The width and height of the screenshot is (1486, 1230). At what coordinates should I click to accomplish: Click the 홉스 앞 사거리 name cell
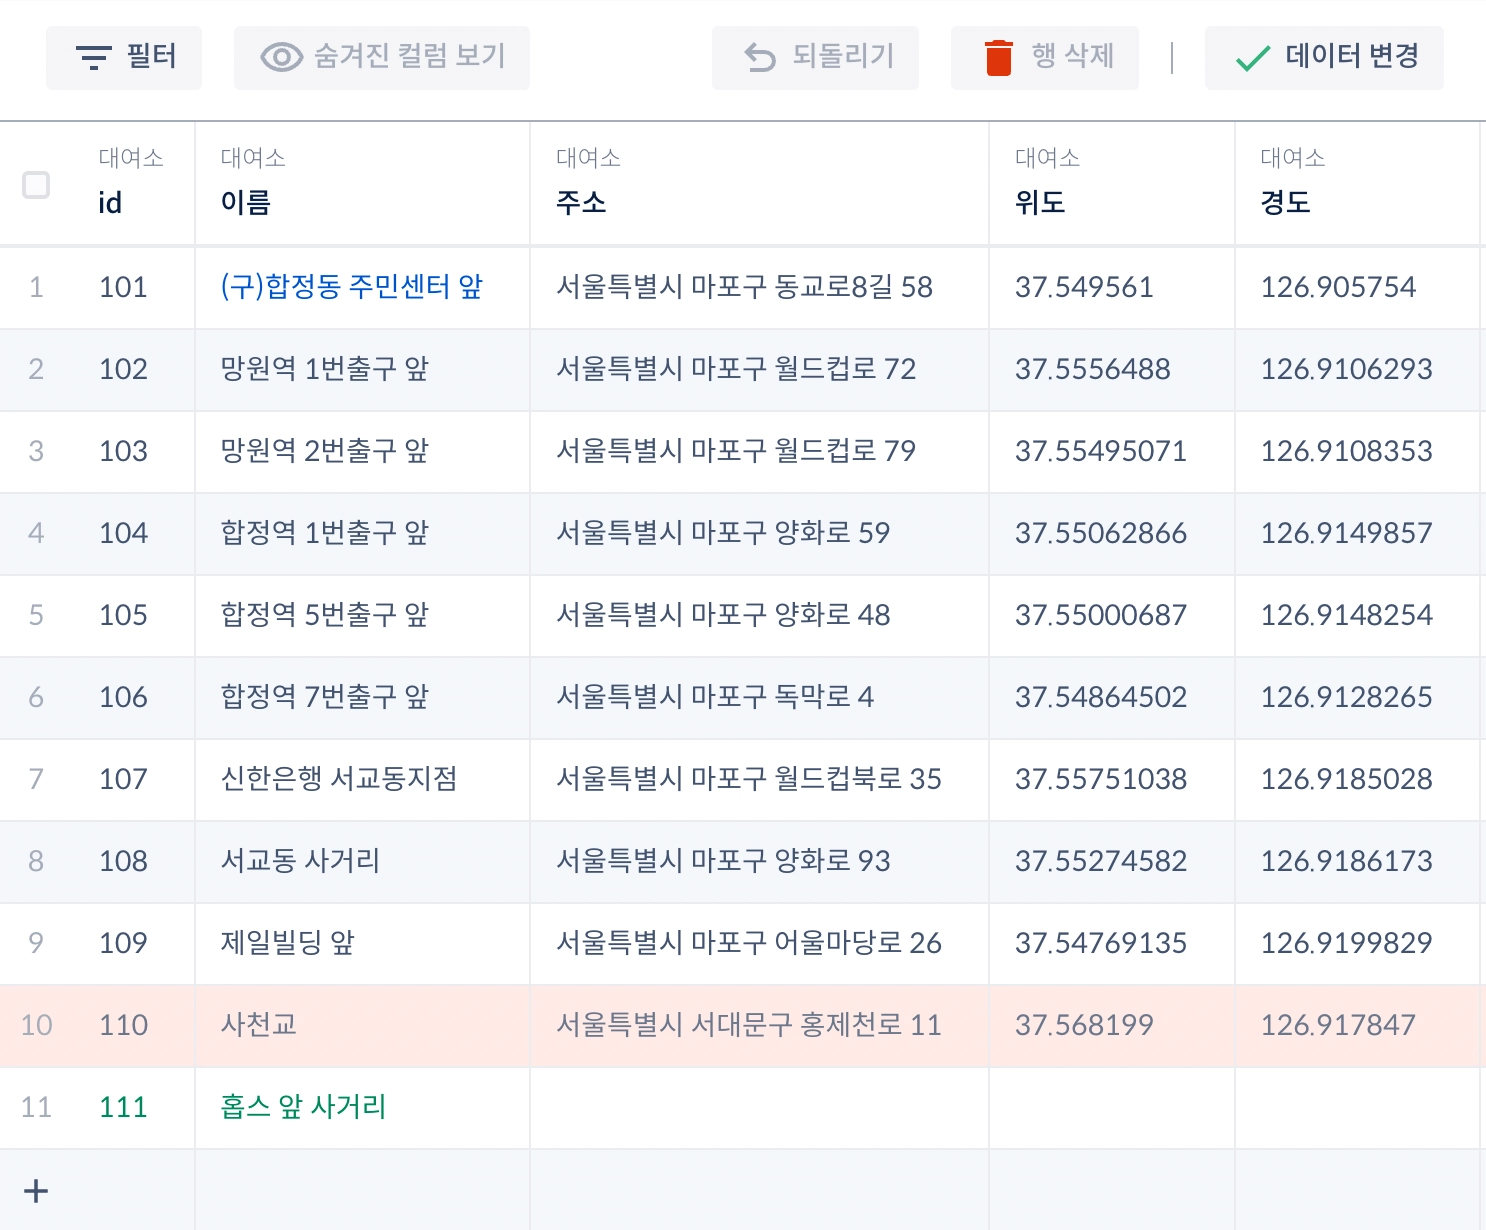pos(362,1107)
